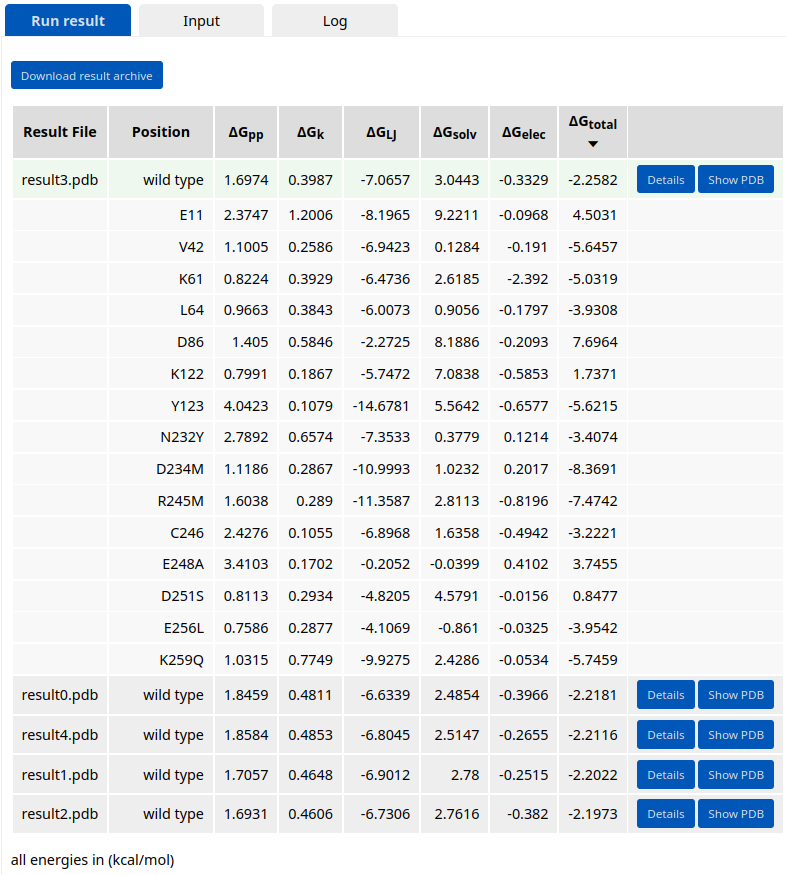
Task: Open Details for result3.pdb
Action: pyautogui.click(x=665, y=180)
